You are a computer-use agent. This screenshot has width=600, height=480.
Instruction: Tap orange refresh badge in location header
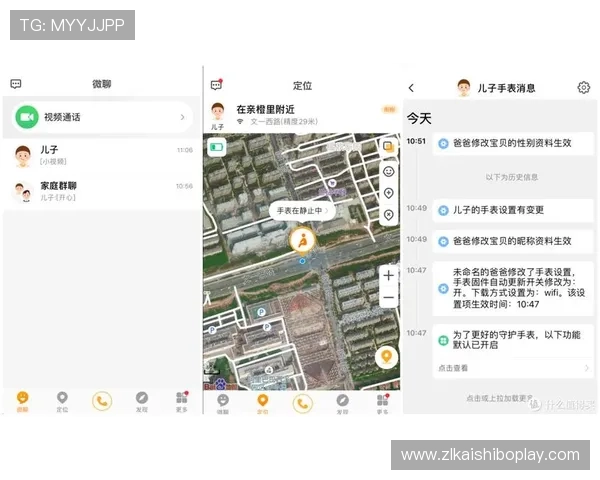pos(389,109)
